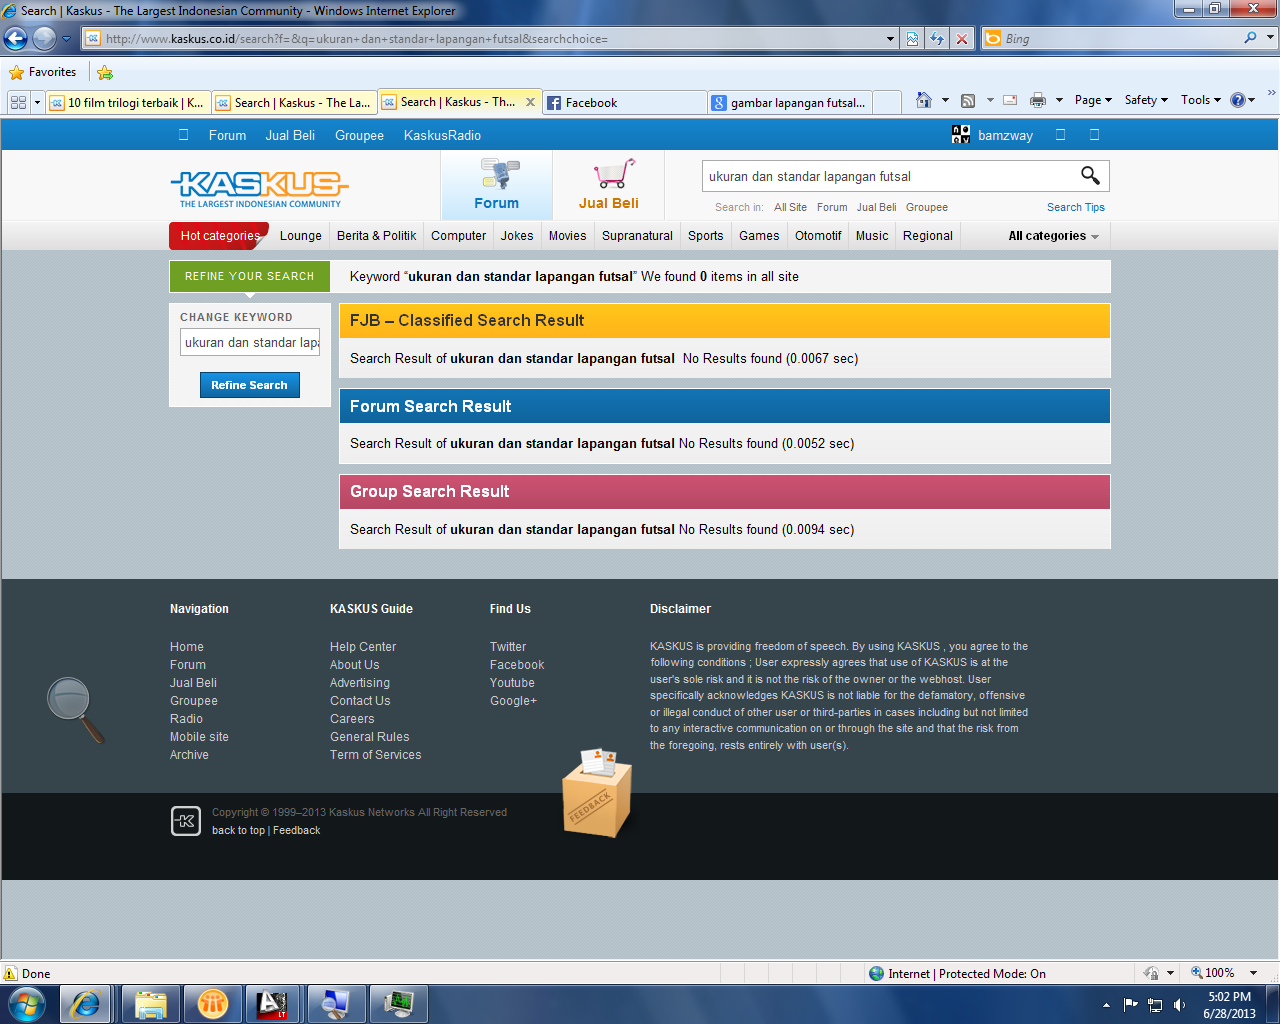Click the Search Tips link

(x=1076, y=207)
